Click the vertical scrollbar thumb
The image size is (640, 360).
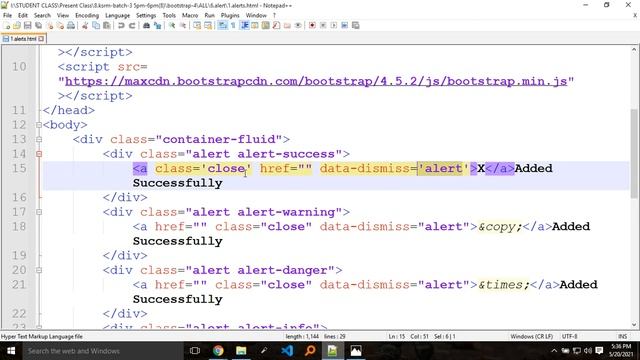point(634,153)
